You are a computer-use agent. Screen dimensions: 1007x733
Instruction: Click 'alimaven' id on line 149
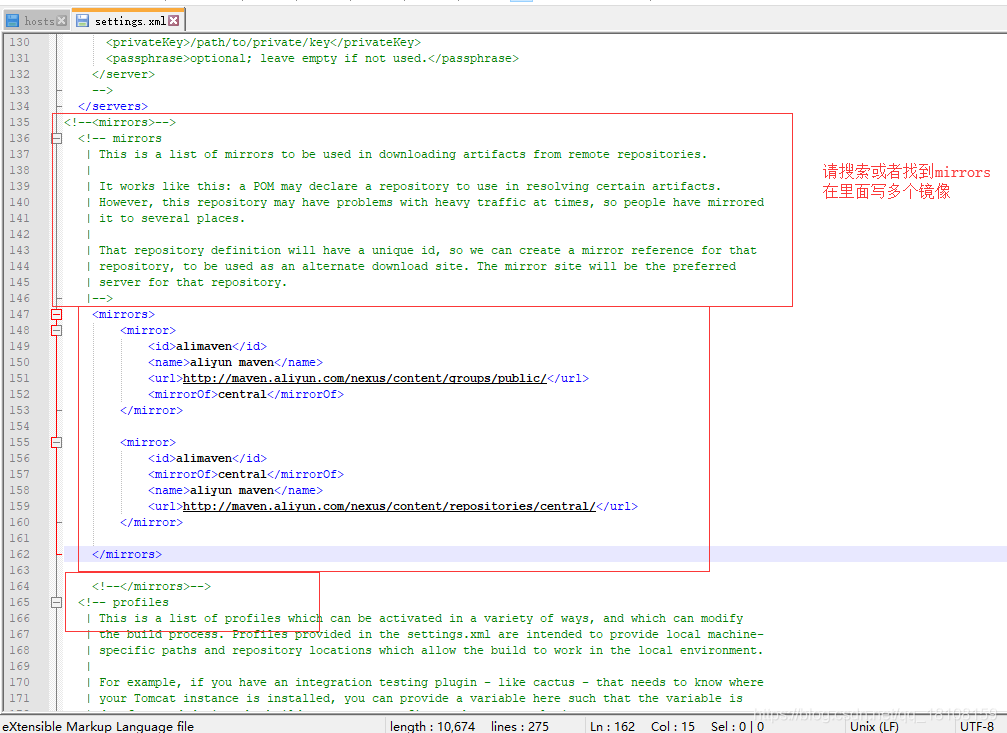[204, 346]
